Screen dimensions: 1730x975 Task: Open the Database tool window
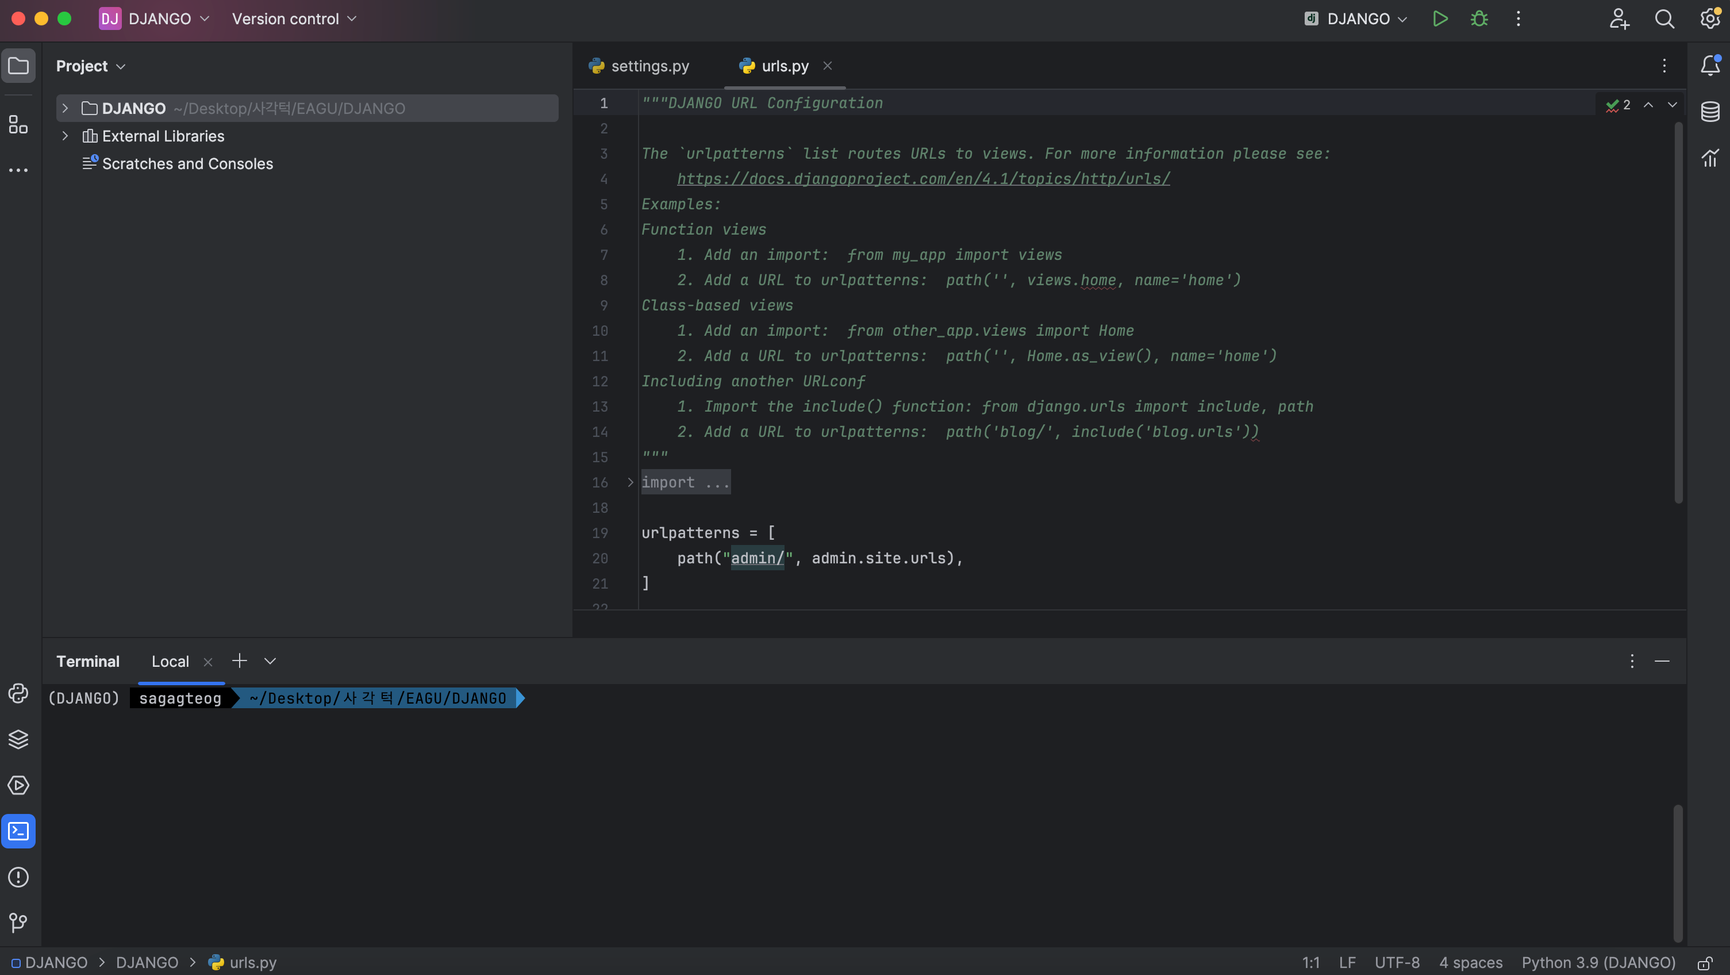pos(1710,112)
